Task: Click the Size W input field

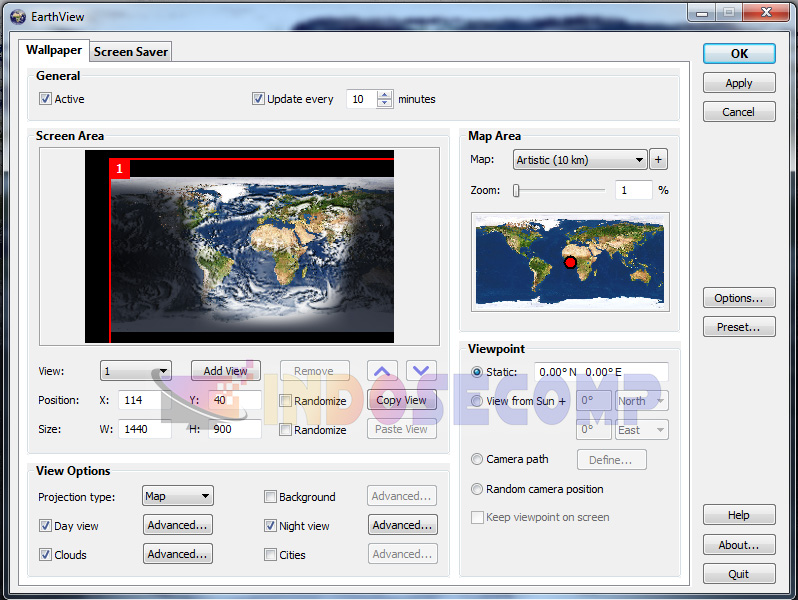Action: (145, 430)
